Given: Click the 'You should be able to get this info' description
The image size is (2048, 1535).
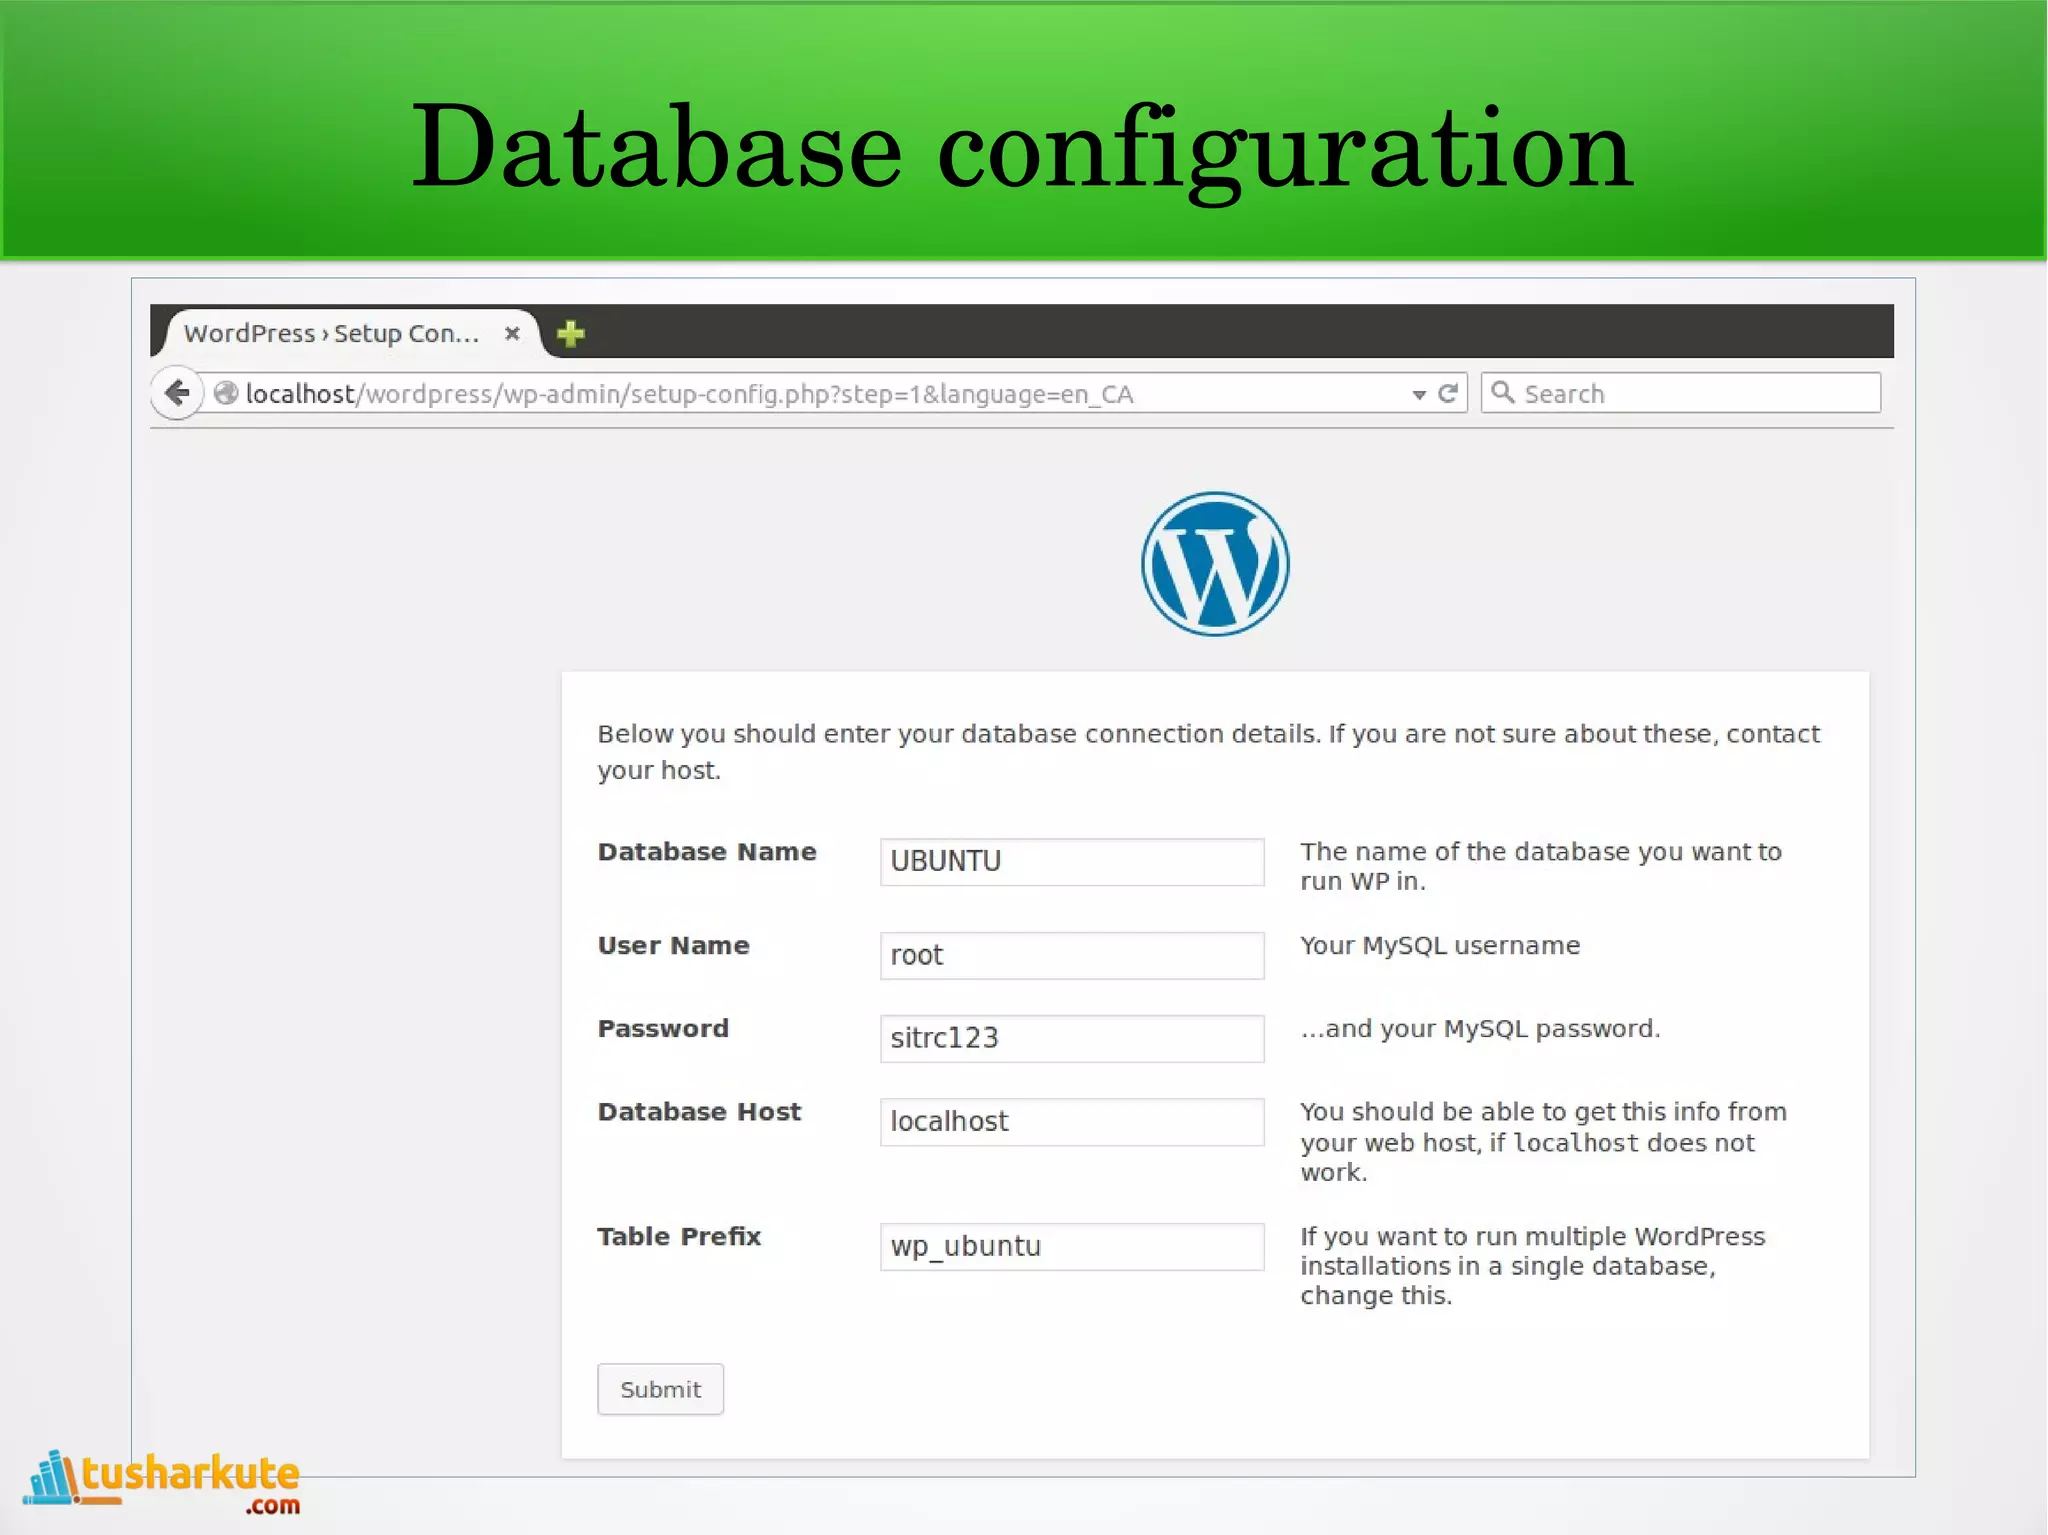Looking at the screenshot, I should click(x=1543, y=1142).
